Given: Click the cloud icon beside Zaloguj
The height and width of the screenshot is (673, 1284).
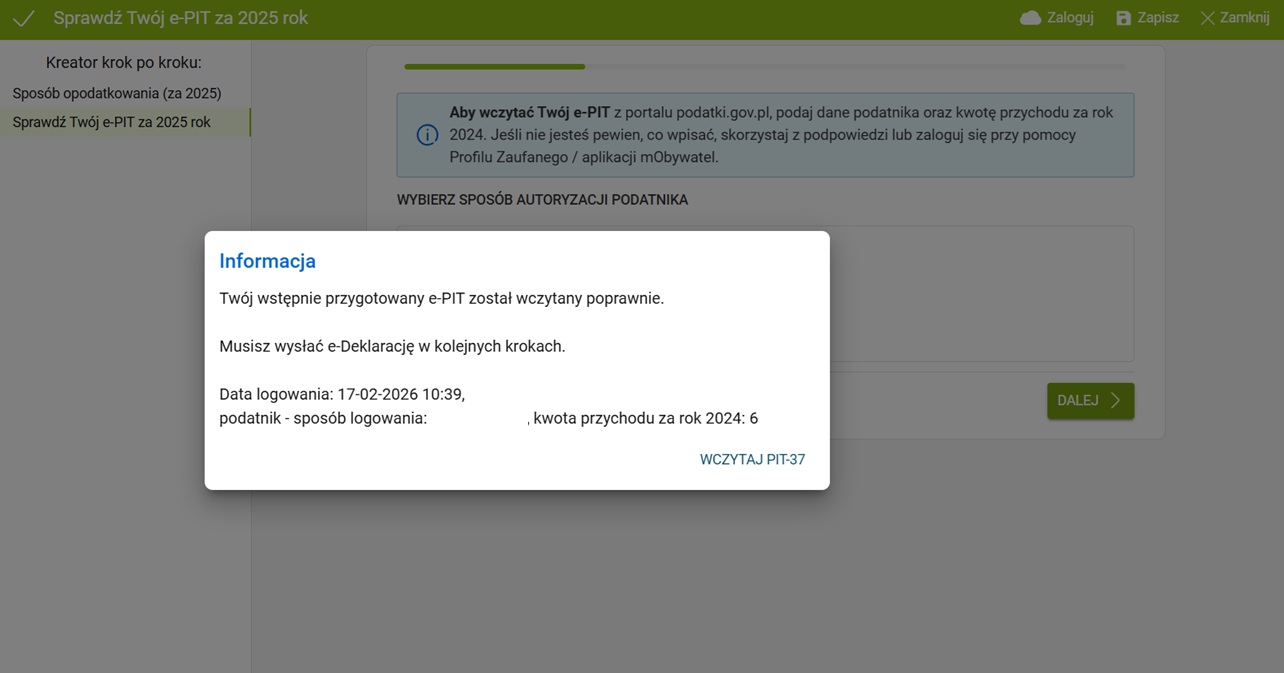Looking at the screenshot, I should [1030, 18].
